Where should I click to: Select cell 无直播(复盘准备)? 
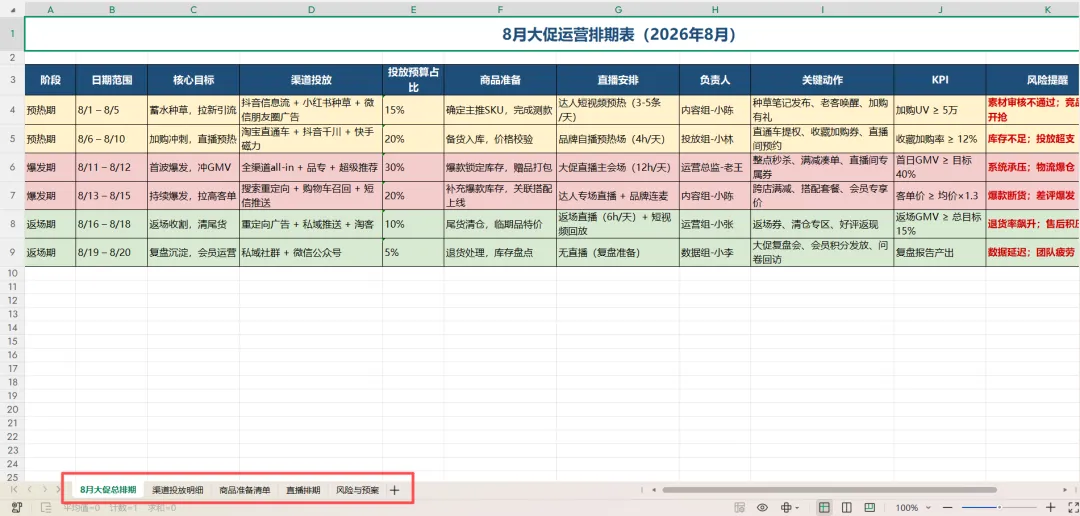[618, 252]
